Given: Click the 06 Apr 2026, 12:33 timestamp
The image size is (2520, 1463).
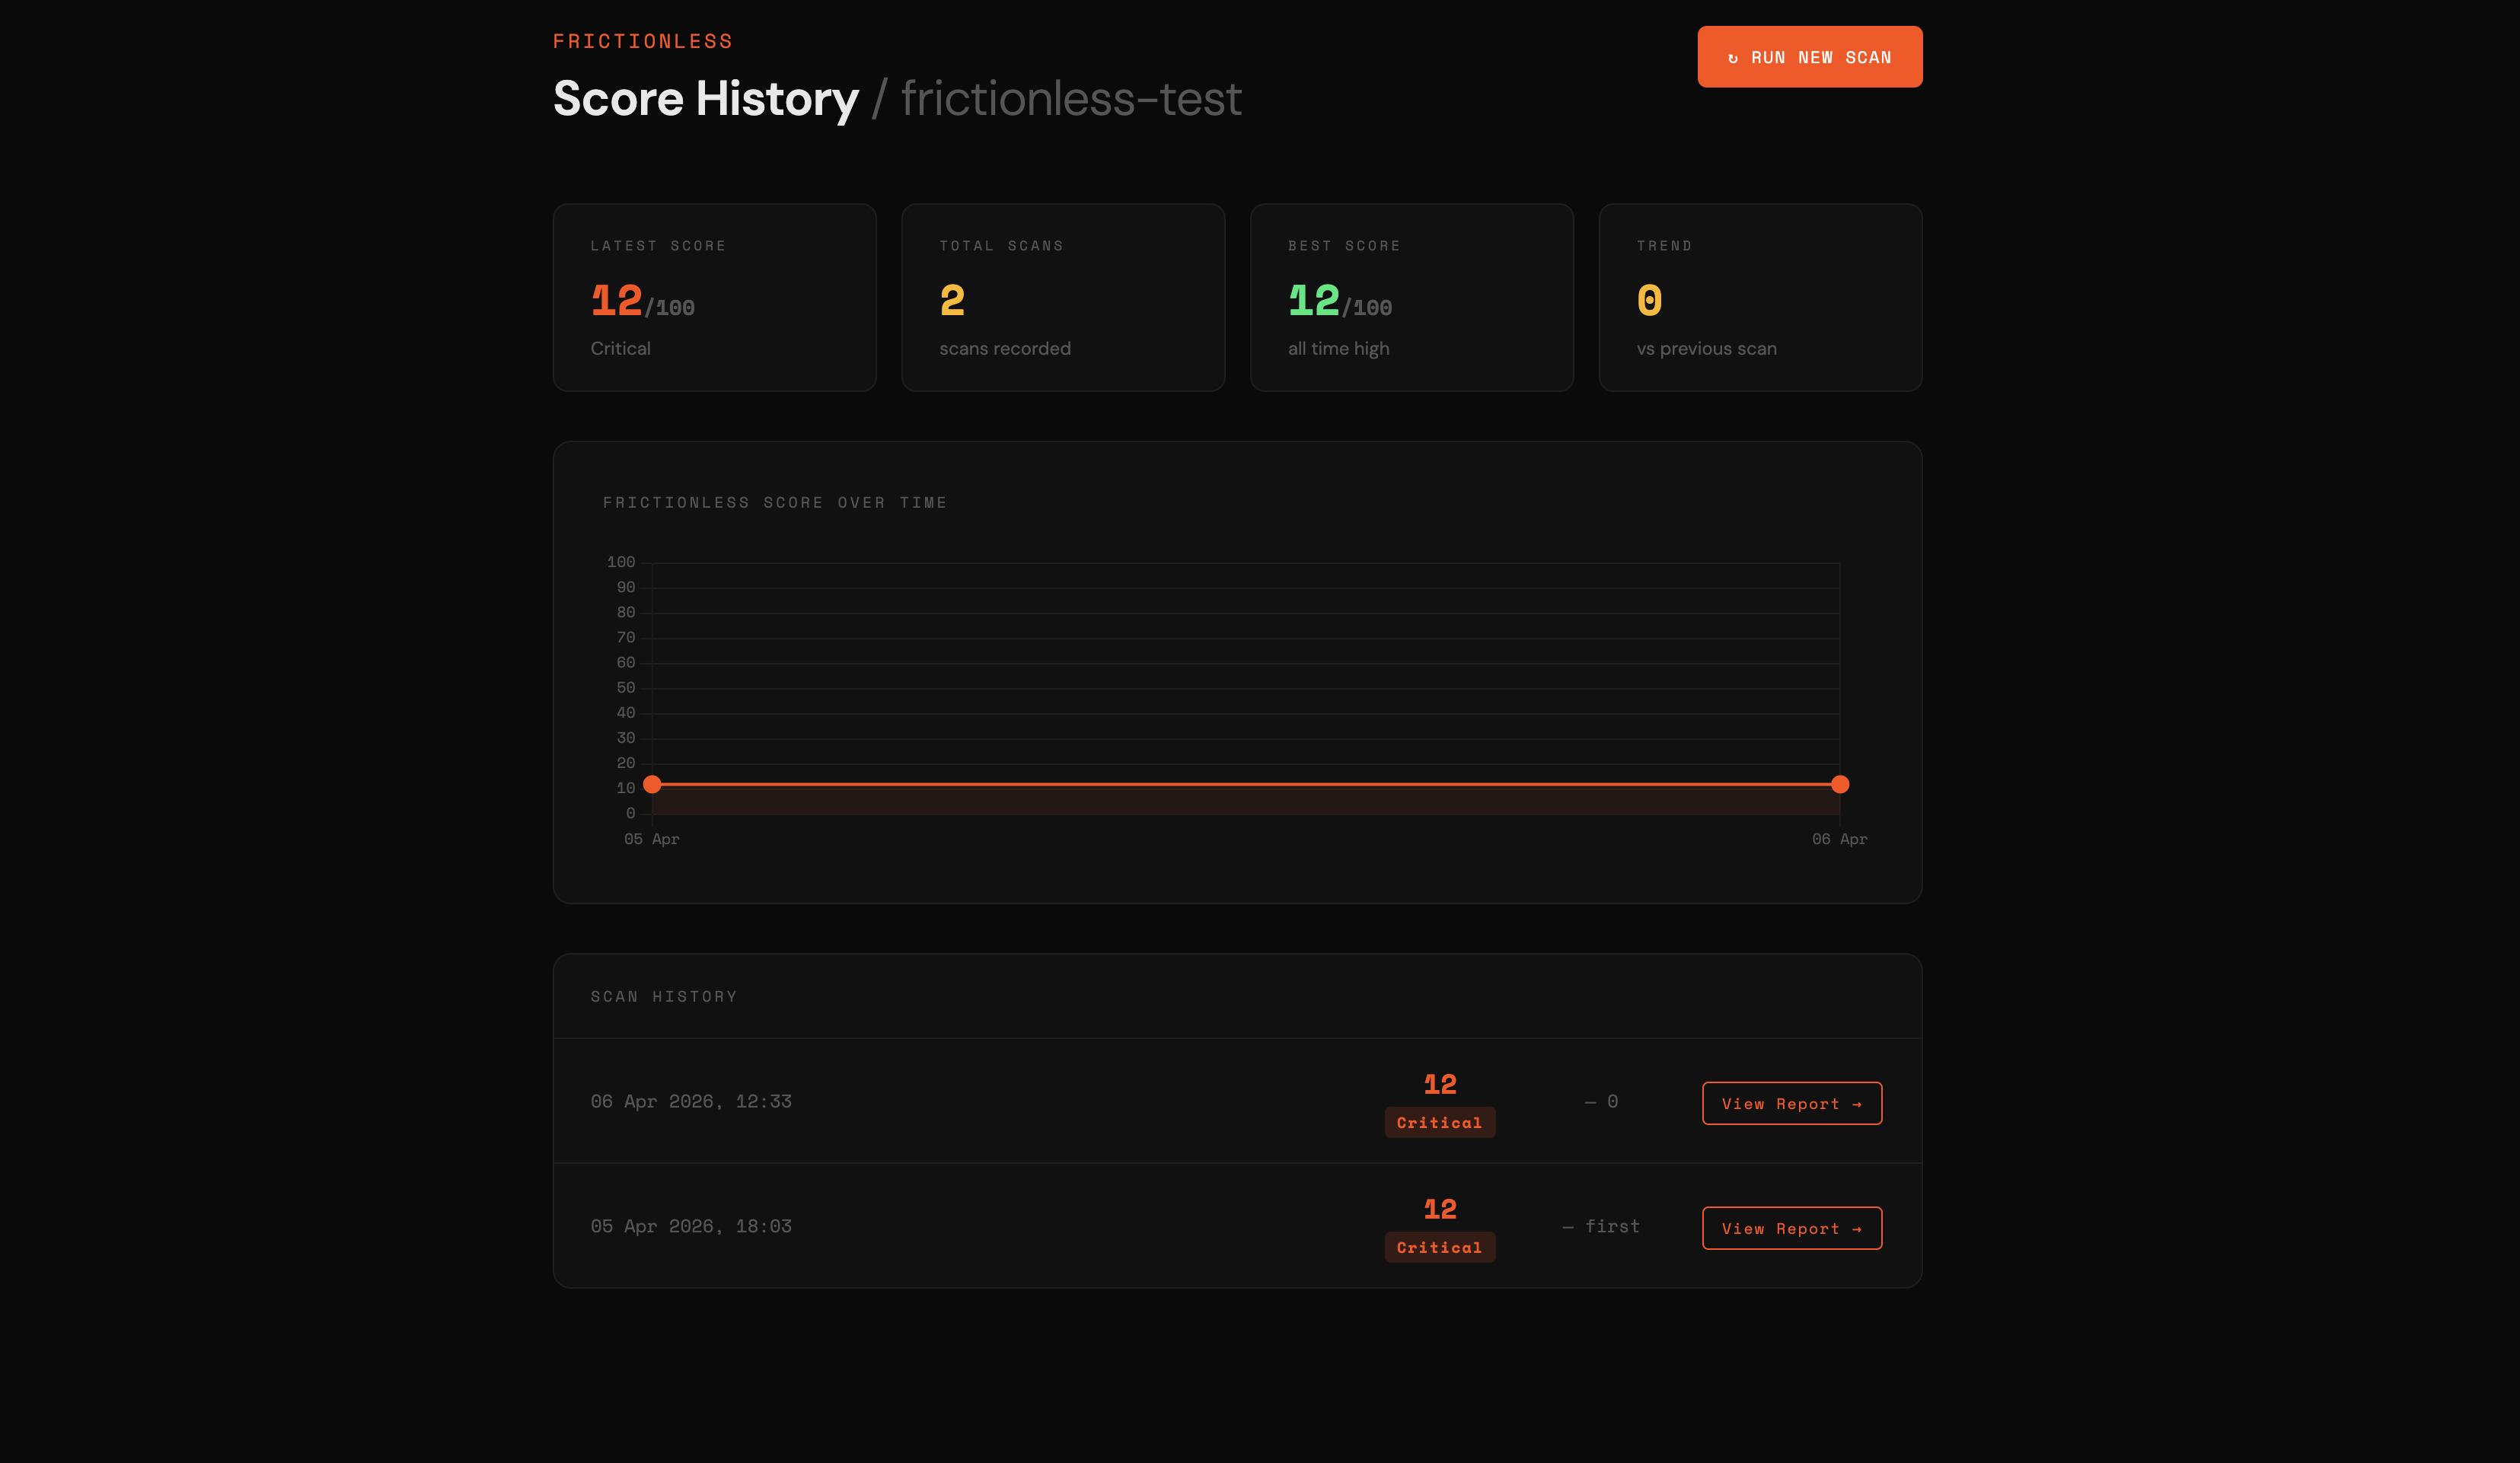Looking at the screenshot, I should pos(690,1101).
